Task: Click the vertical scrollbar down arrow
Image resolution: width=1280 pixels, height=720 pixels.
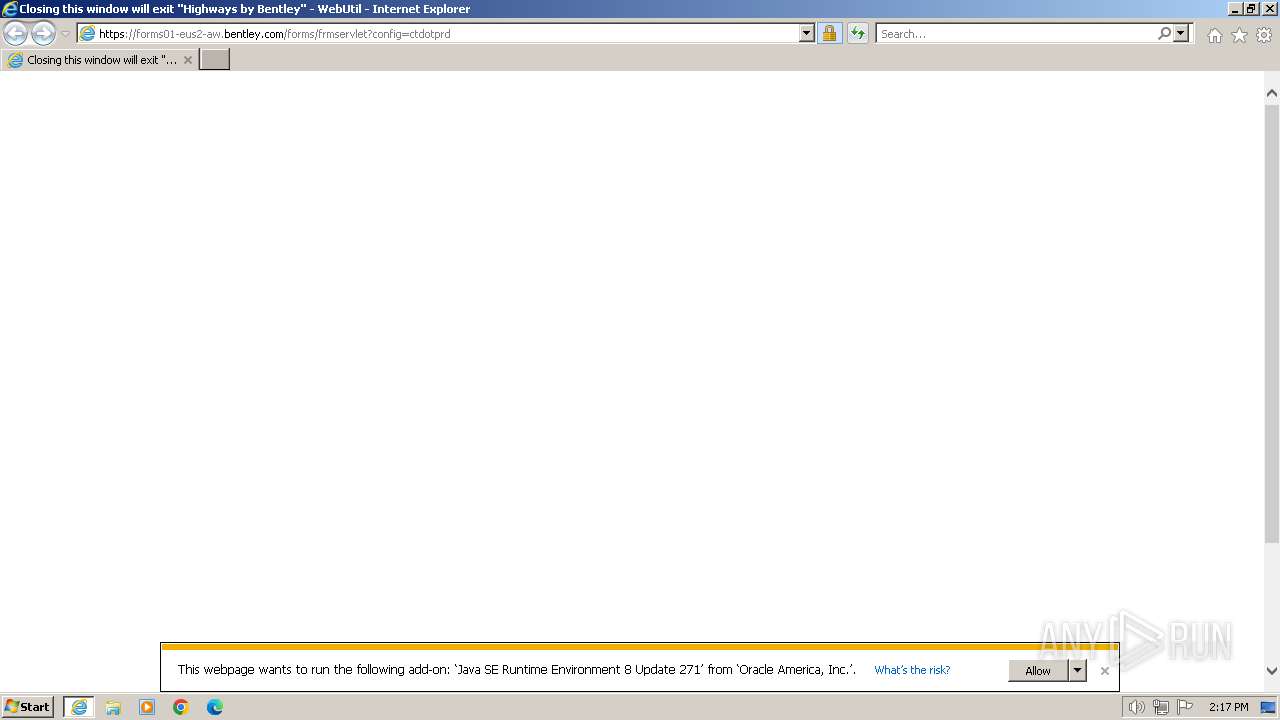Action: pos(1272,671)
